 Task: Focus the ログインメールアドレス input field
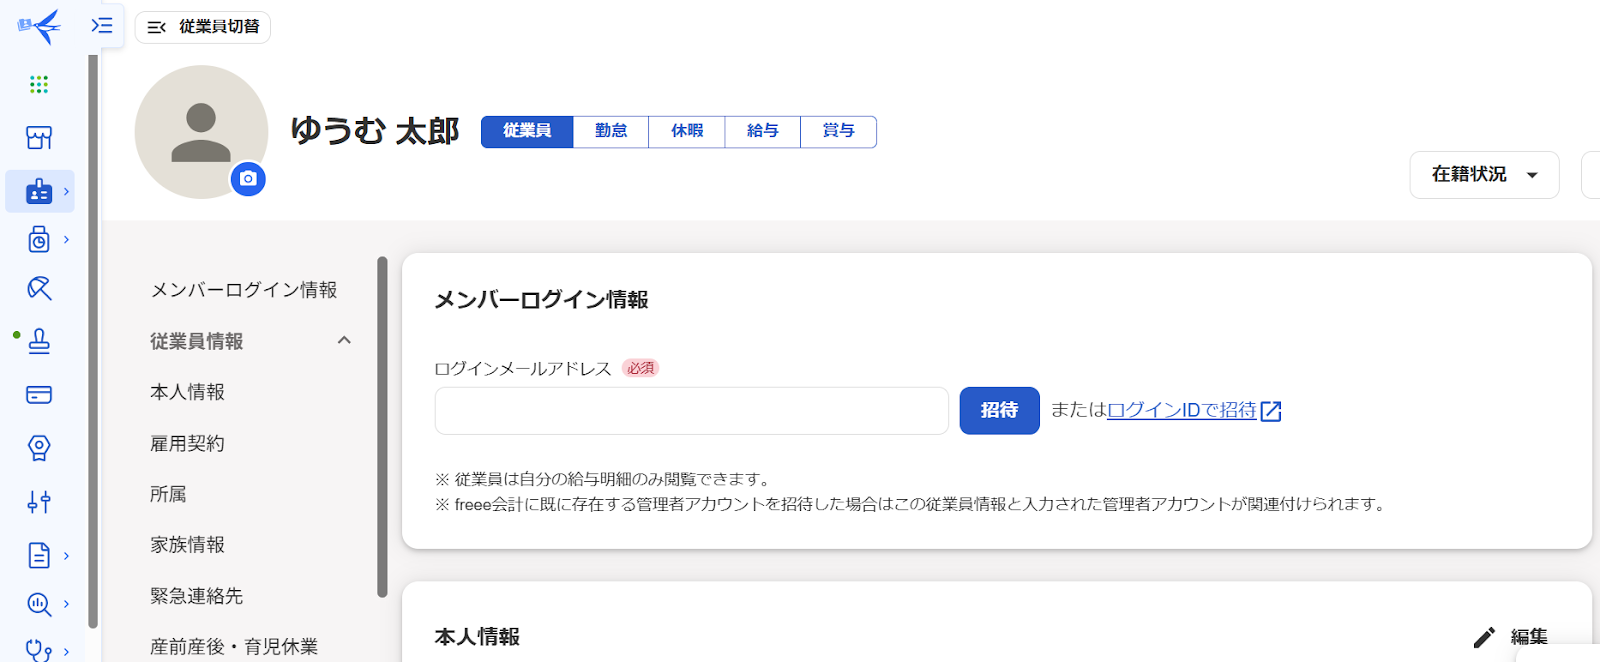click(x=692, y=411)
